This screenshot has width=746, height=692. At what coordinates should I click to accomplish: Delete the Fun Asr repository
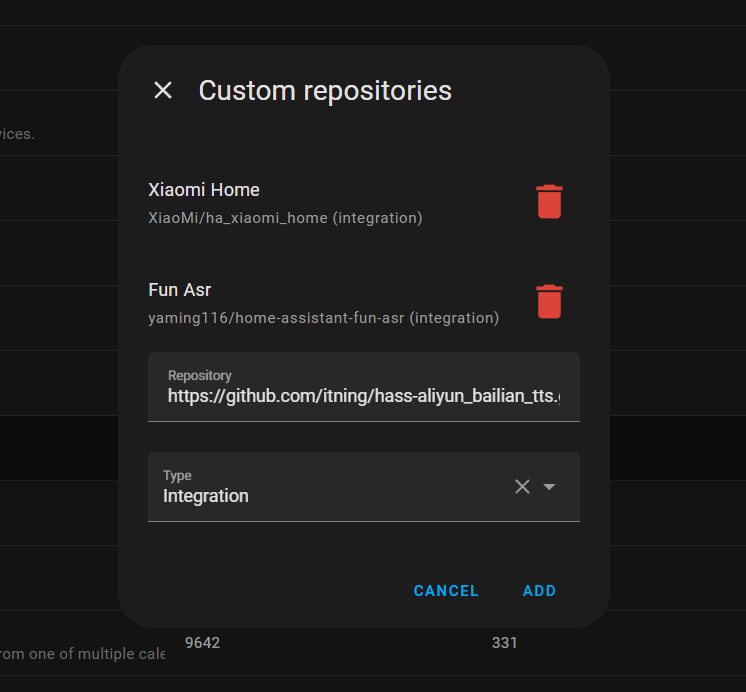550,302
